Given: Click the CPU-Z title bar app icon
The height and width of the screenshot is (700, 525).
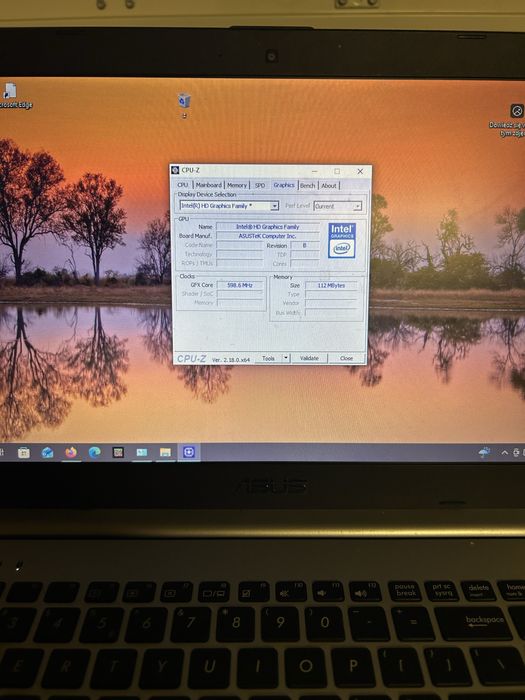Looking at the screenshot, I should tap(175, 170).
